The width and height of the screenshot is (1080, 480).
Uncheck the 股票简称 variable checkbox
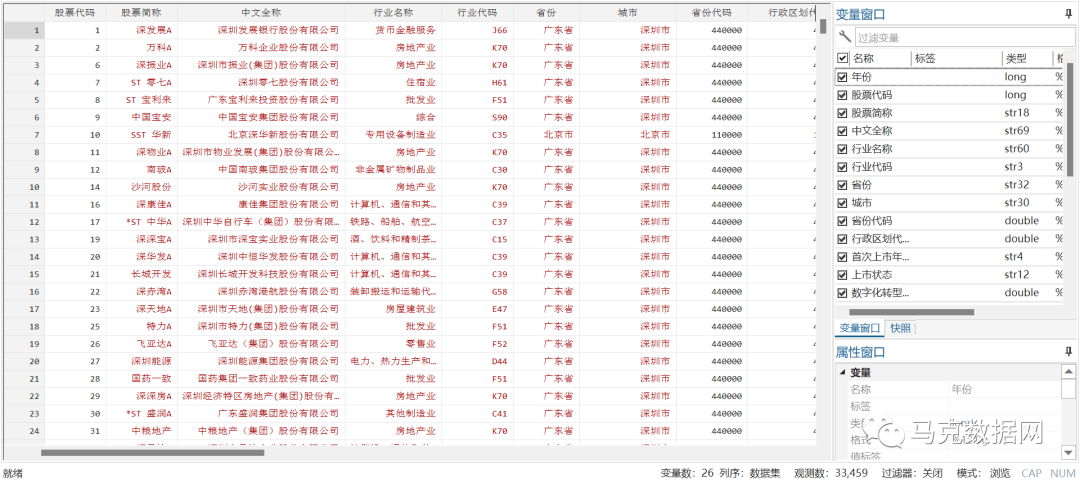coord(842,113)
